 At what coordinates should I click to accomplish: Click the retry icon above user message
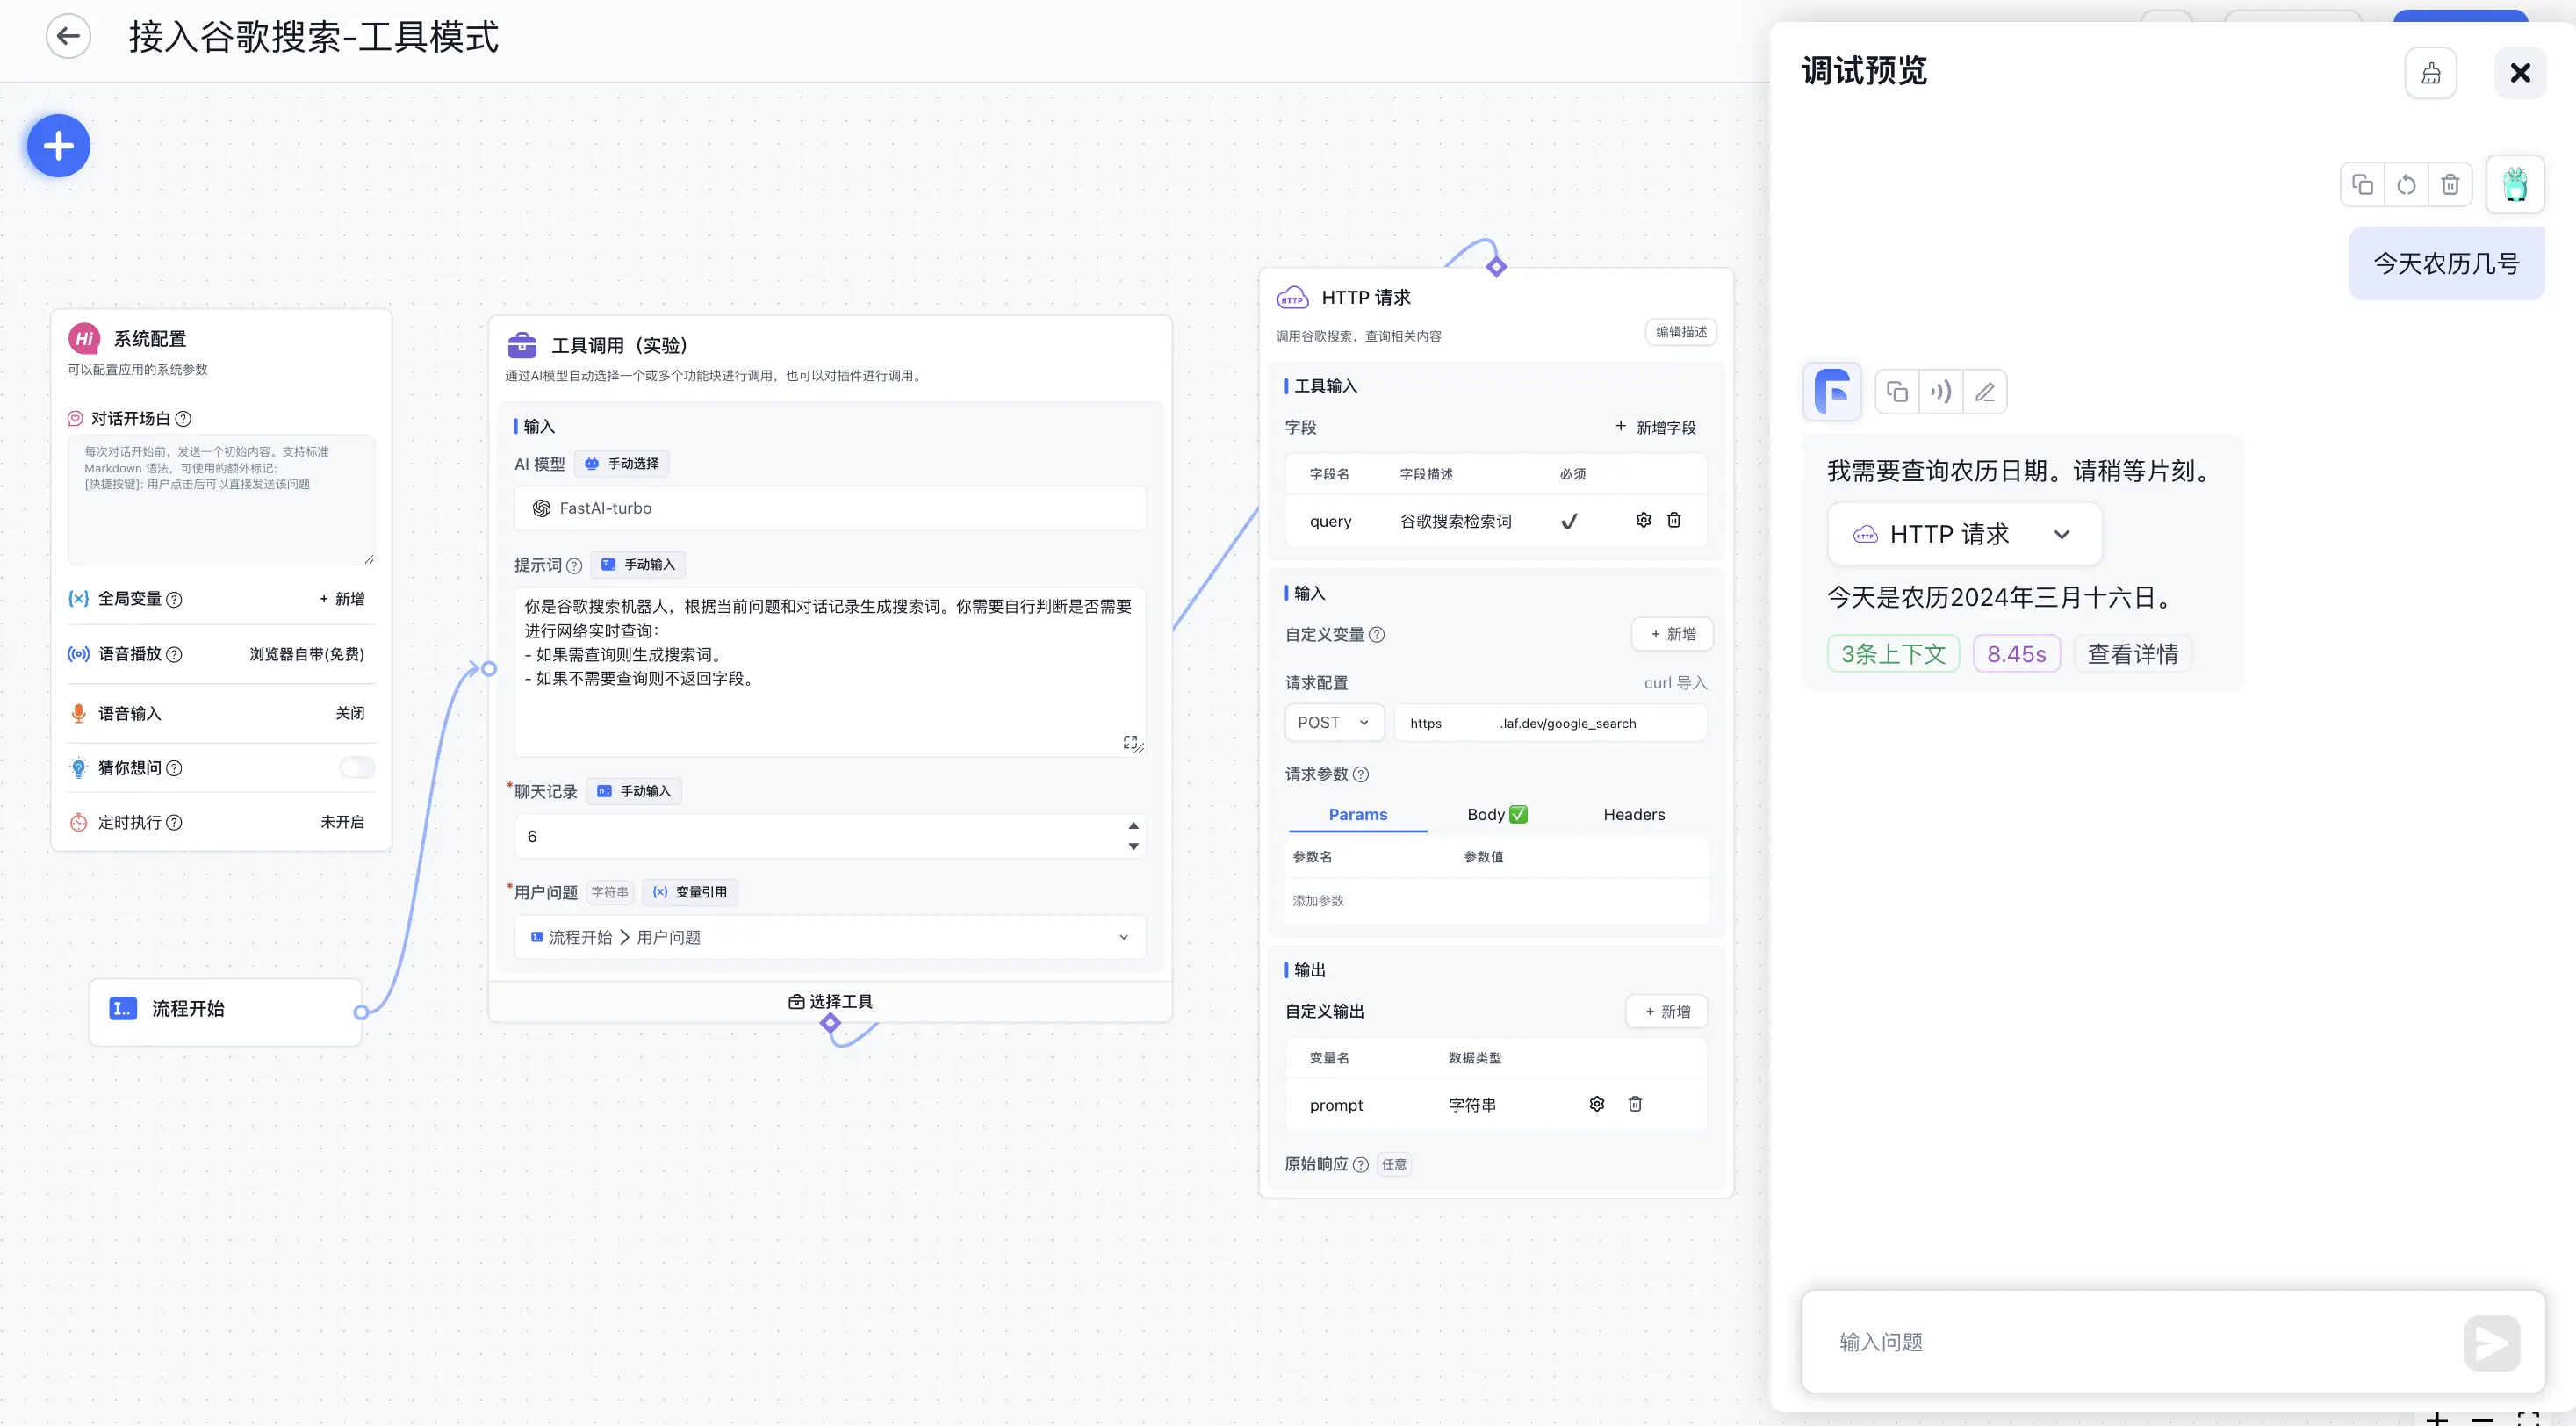click(x=2406, y=185)
